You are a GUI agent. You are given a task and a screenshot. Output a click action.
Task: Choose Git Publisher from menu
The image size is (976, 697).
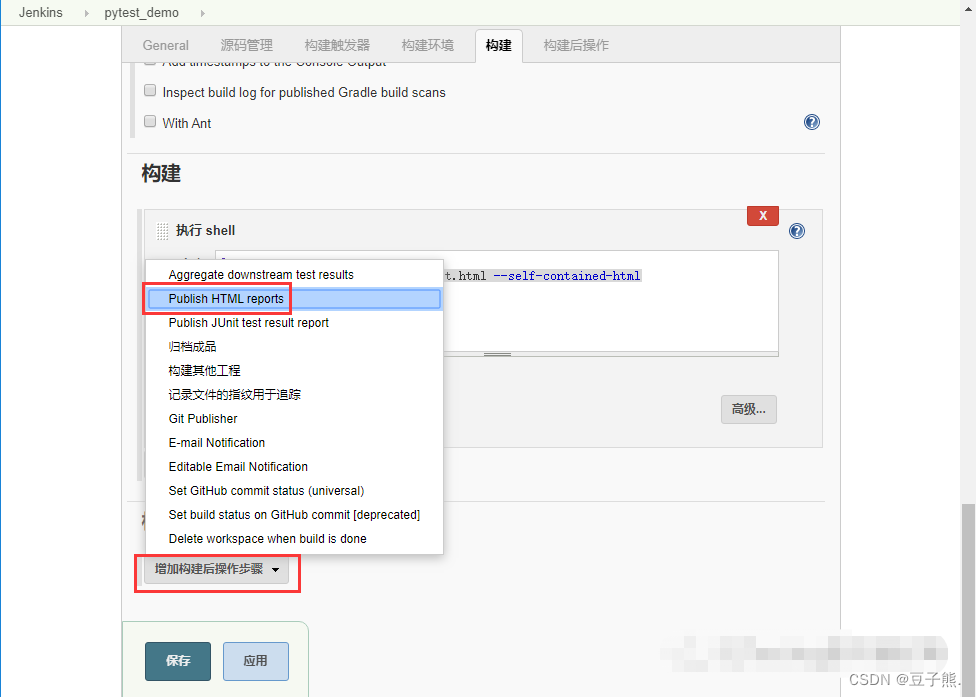pos(294,419)
